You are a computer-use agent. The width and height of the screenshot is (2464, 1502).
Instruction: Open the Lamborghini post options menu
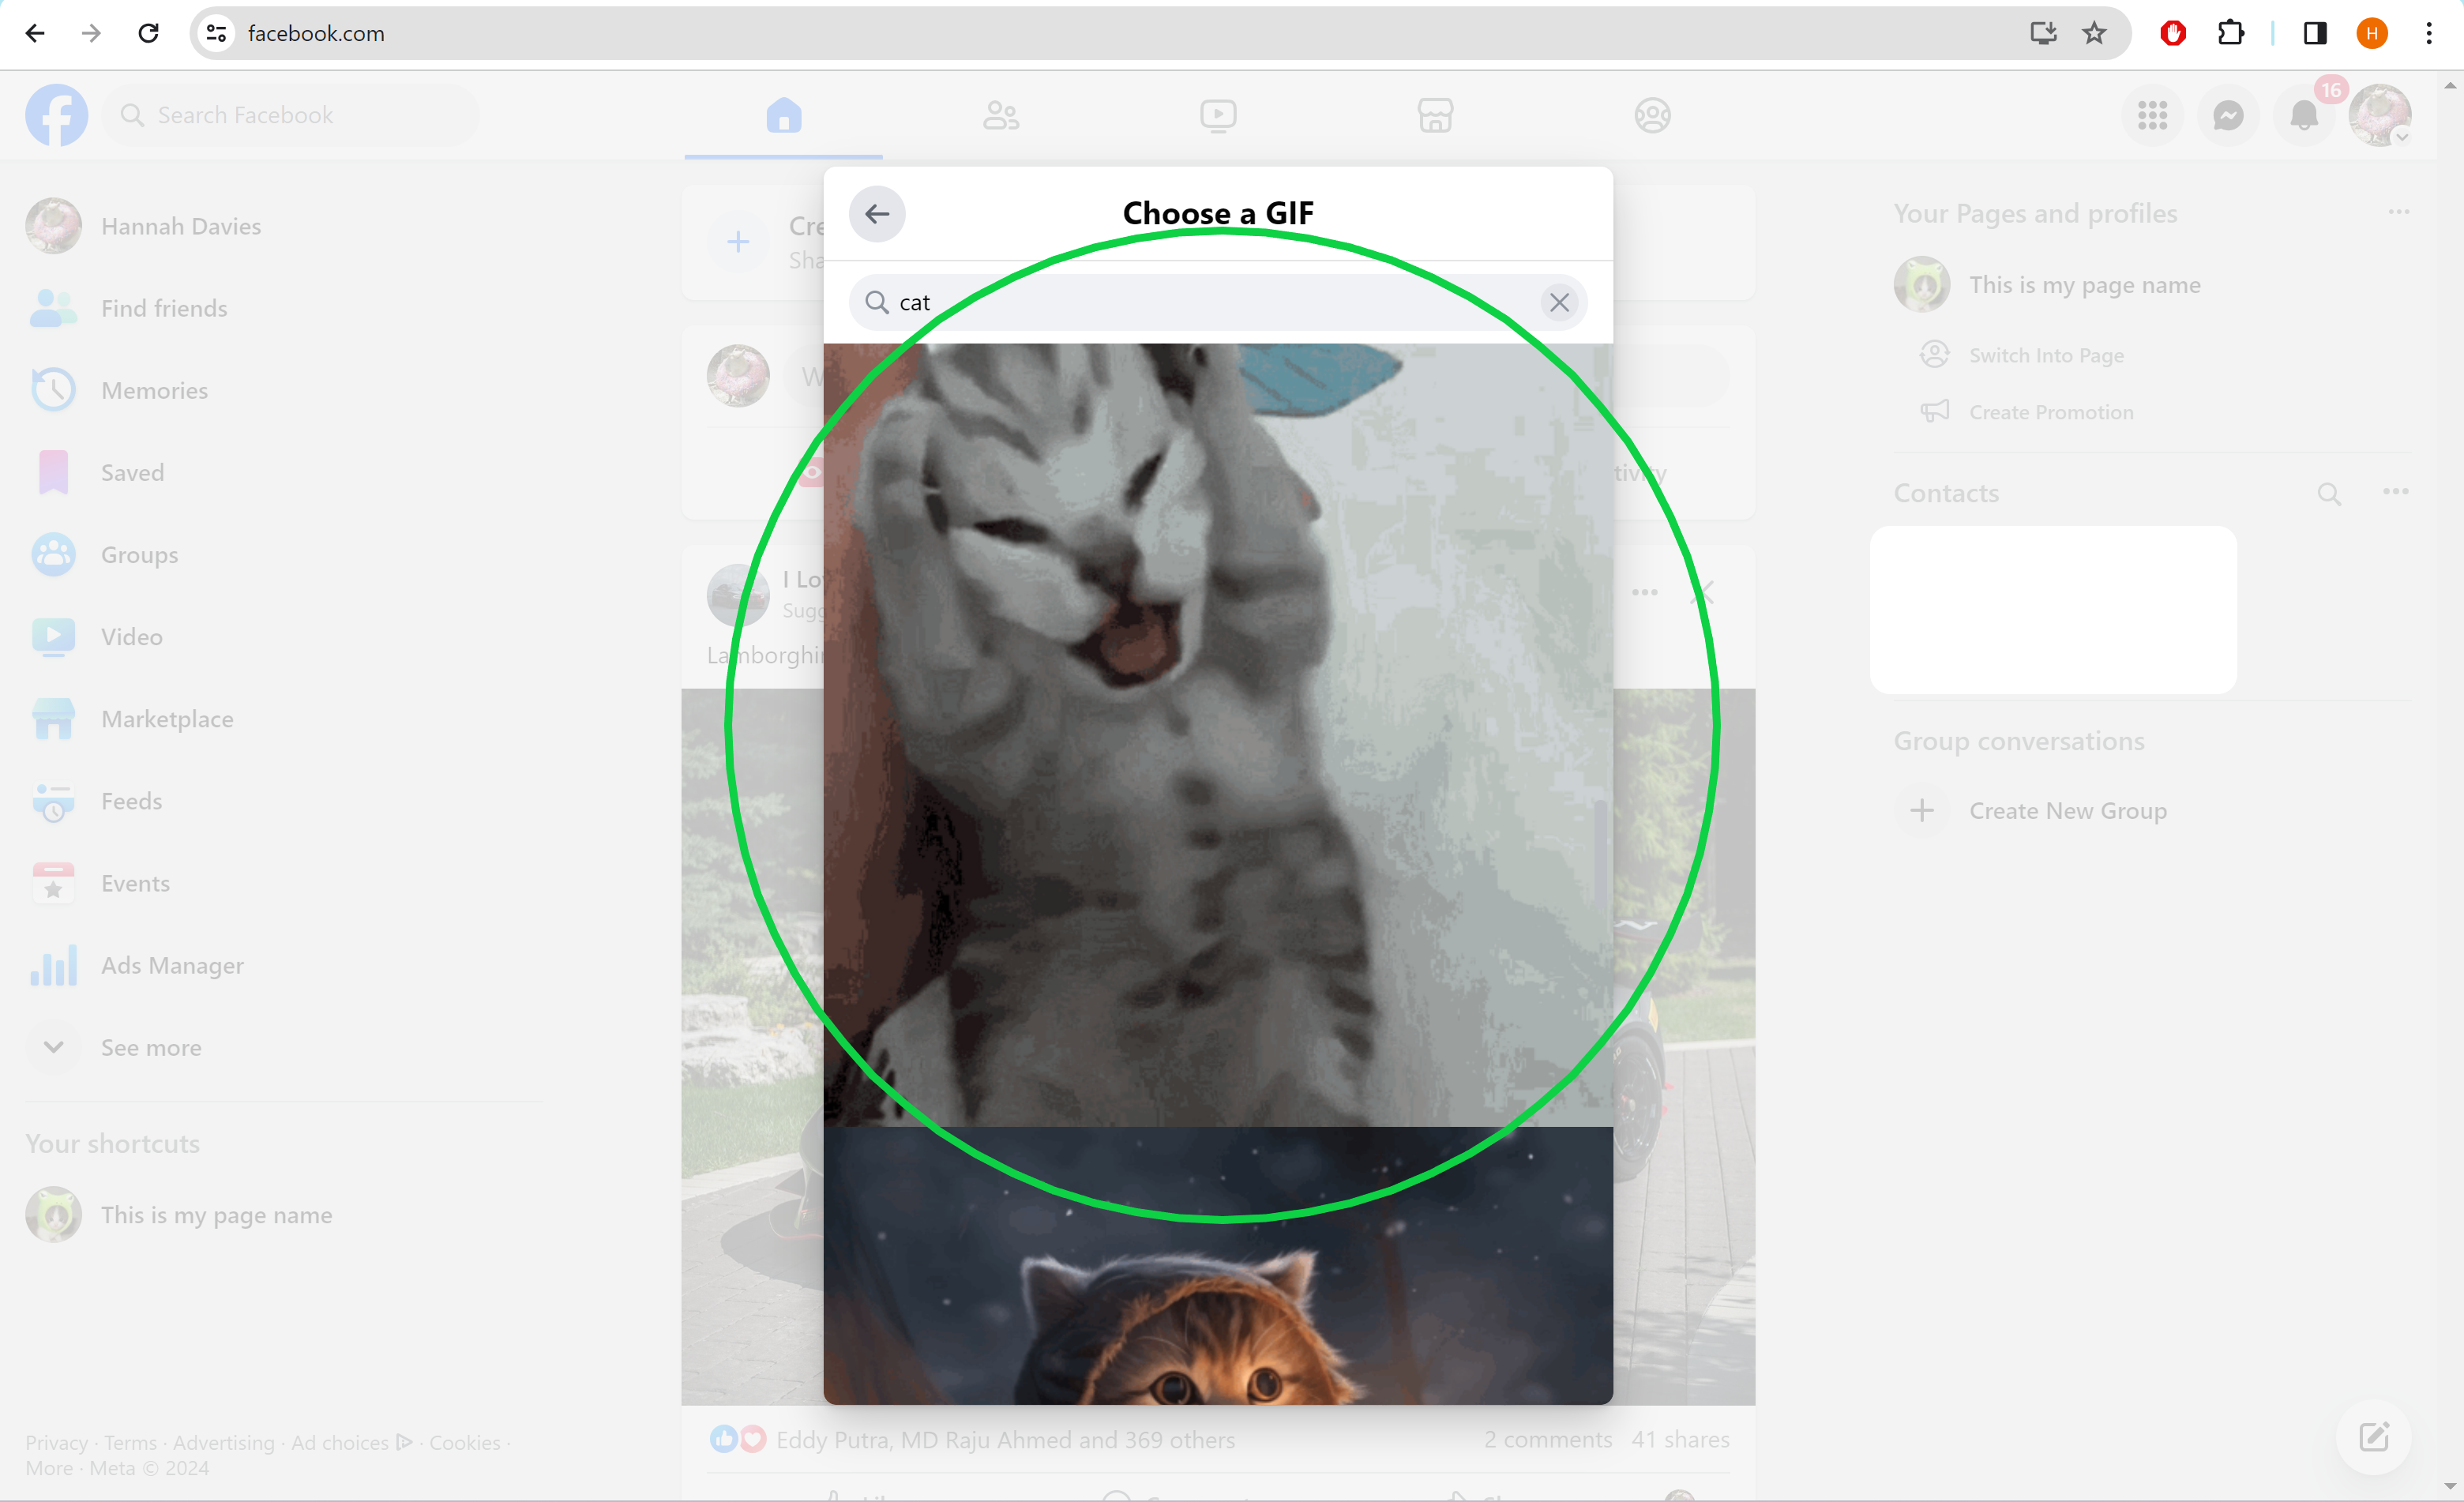point(1644,592)
